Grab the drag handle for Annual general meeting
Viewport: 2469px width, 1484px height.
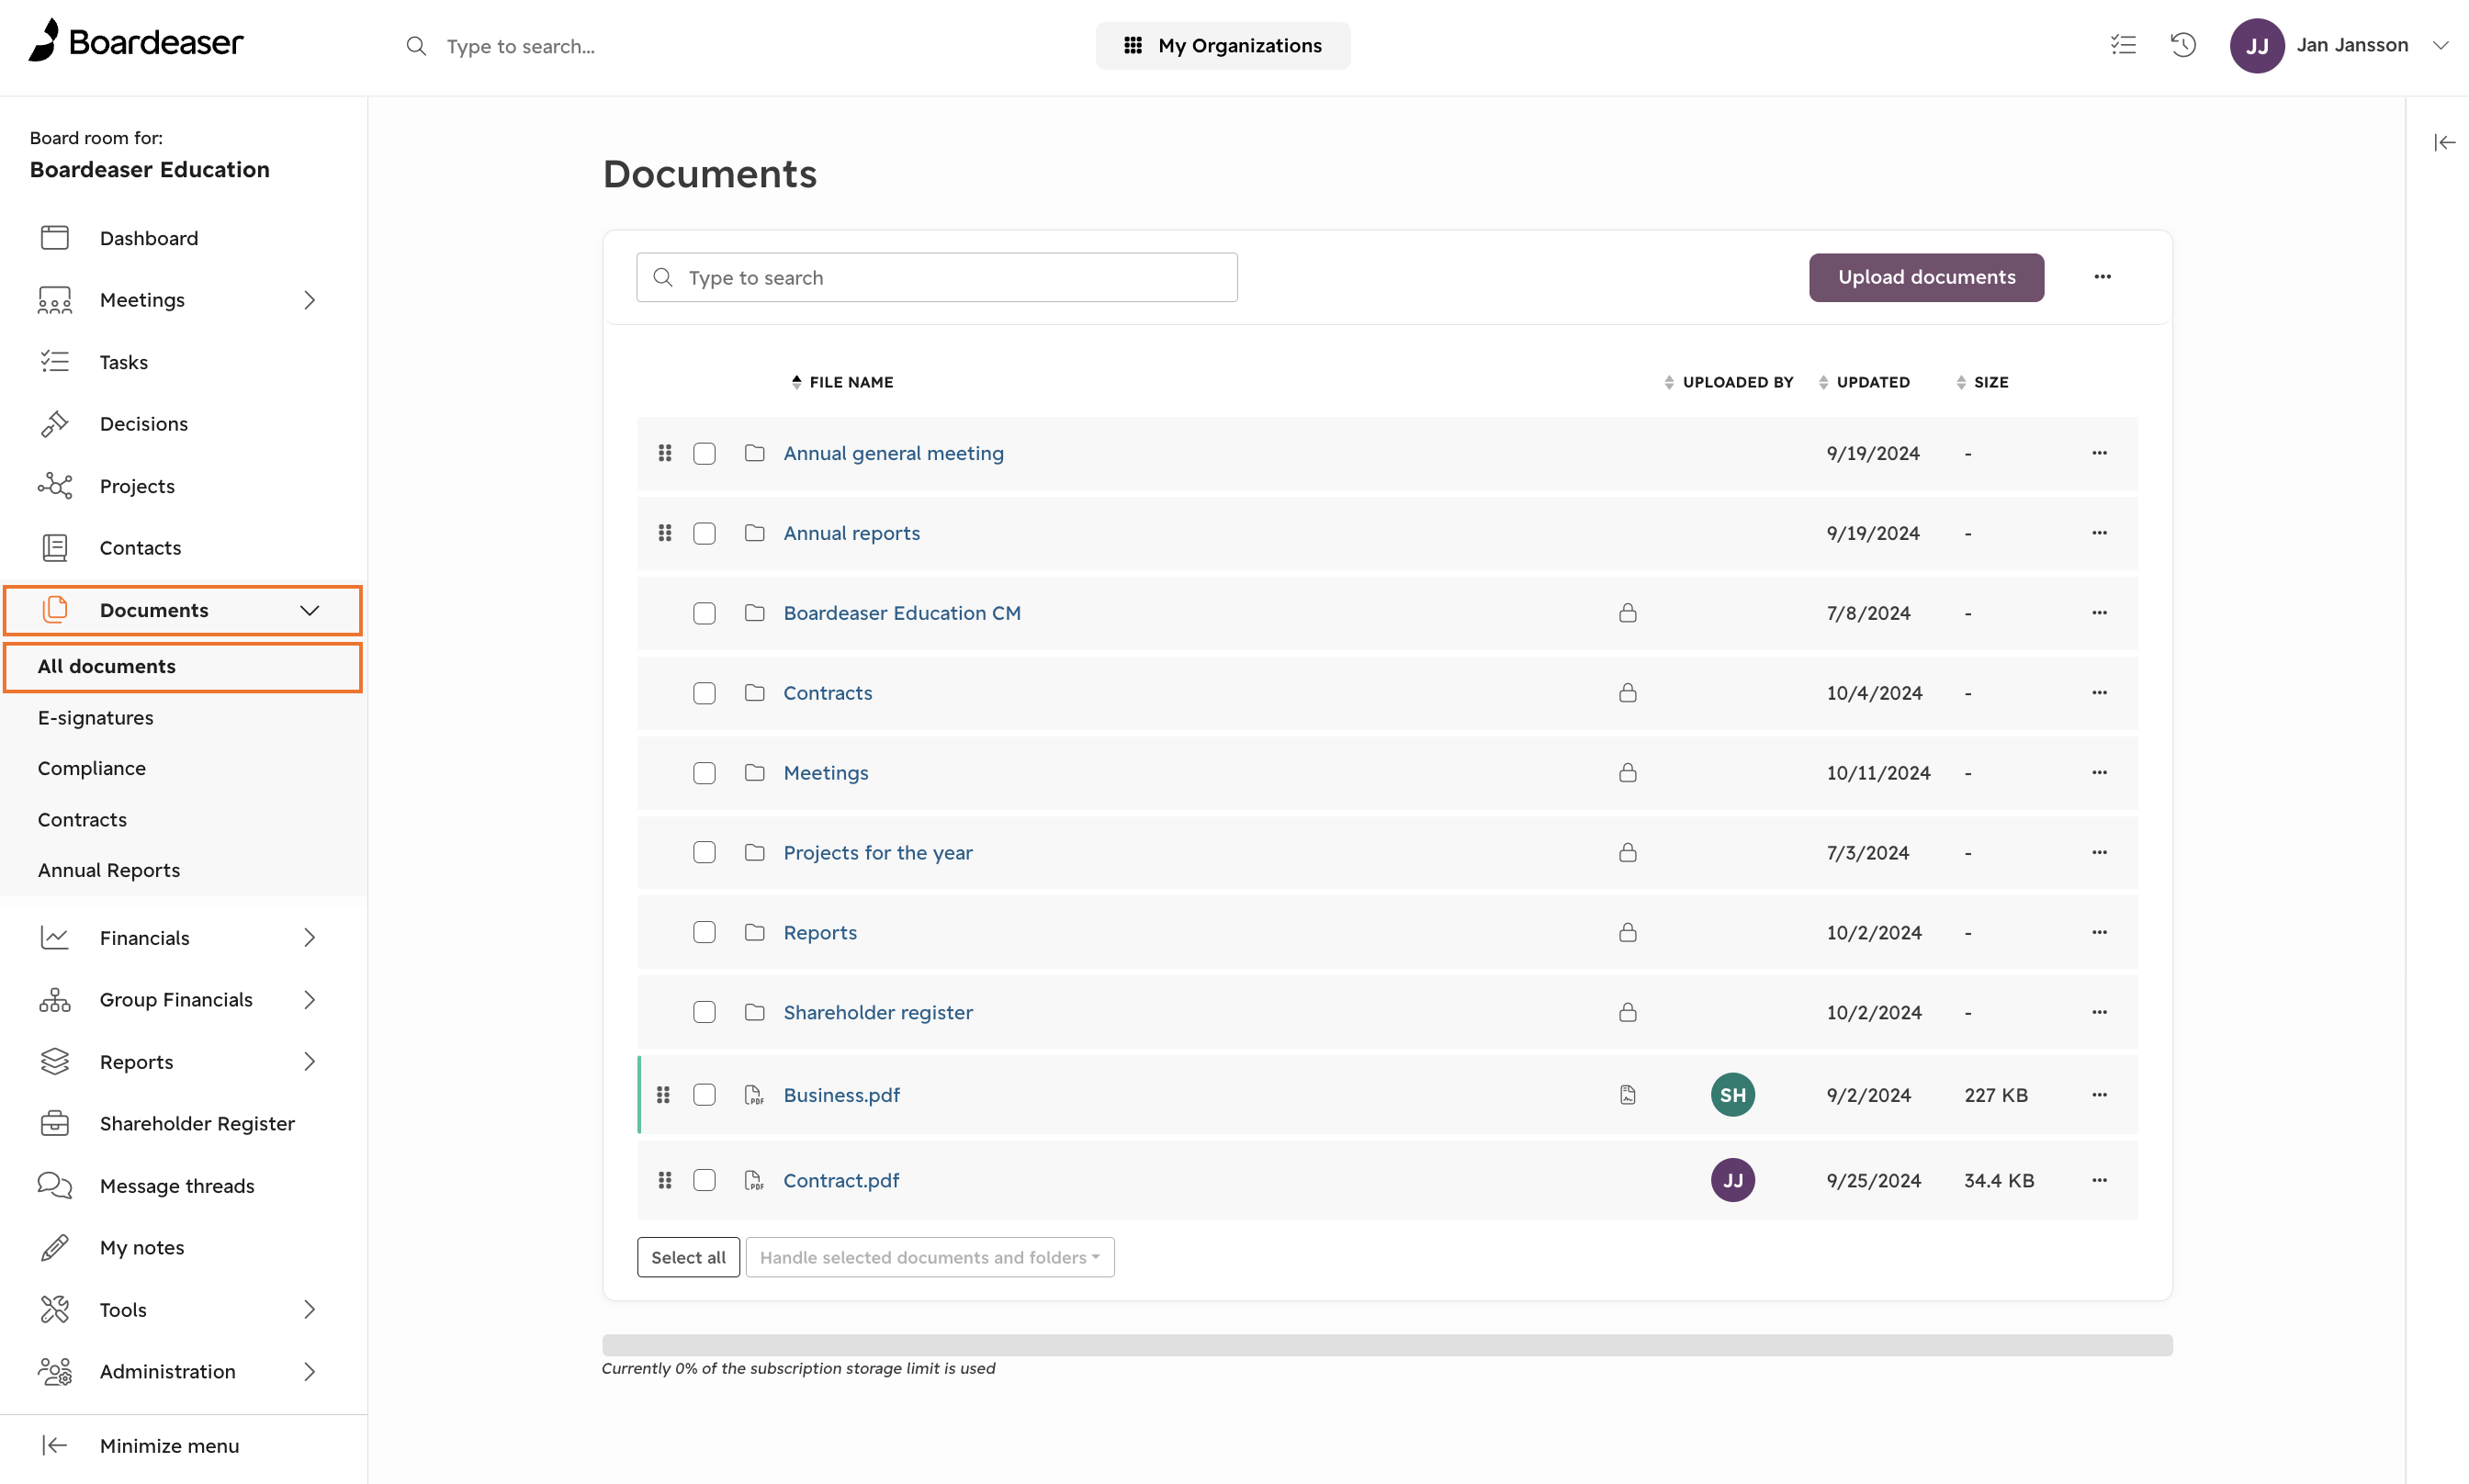pyautogui.click(x=665, y=453)
